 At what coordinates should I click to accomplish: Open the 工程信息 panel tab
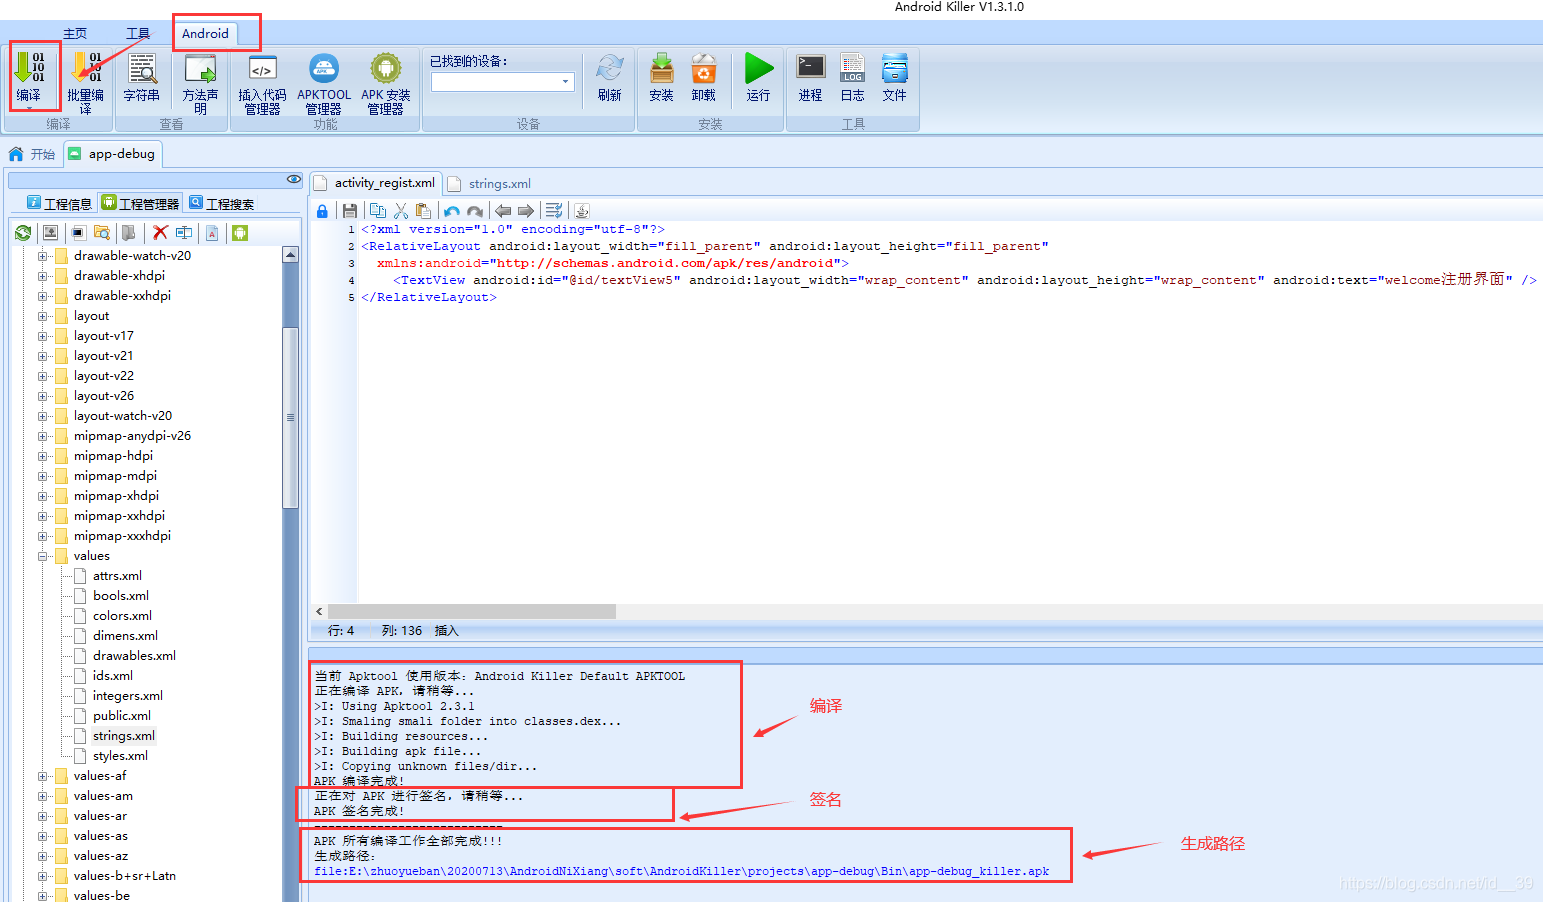pyautogui.click(x=59, y=203)
